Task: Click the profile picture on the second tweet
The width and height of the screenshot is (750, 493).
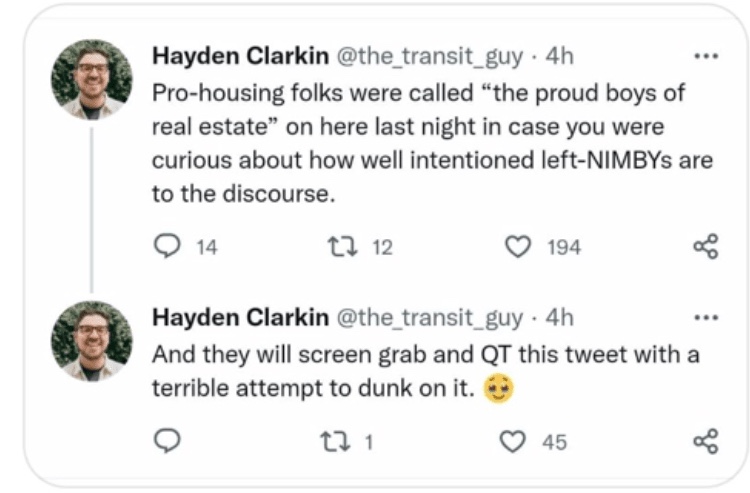Action: [91, 340]
